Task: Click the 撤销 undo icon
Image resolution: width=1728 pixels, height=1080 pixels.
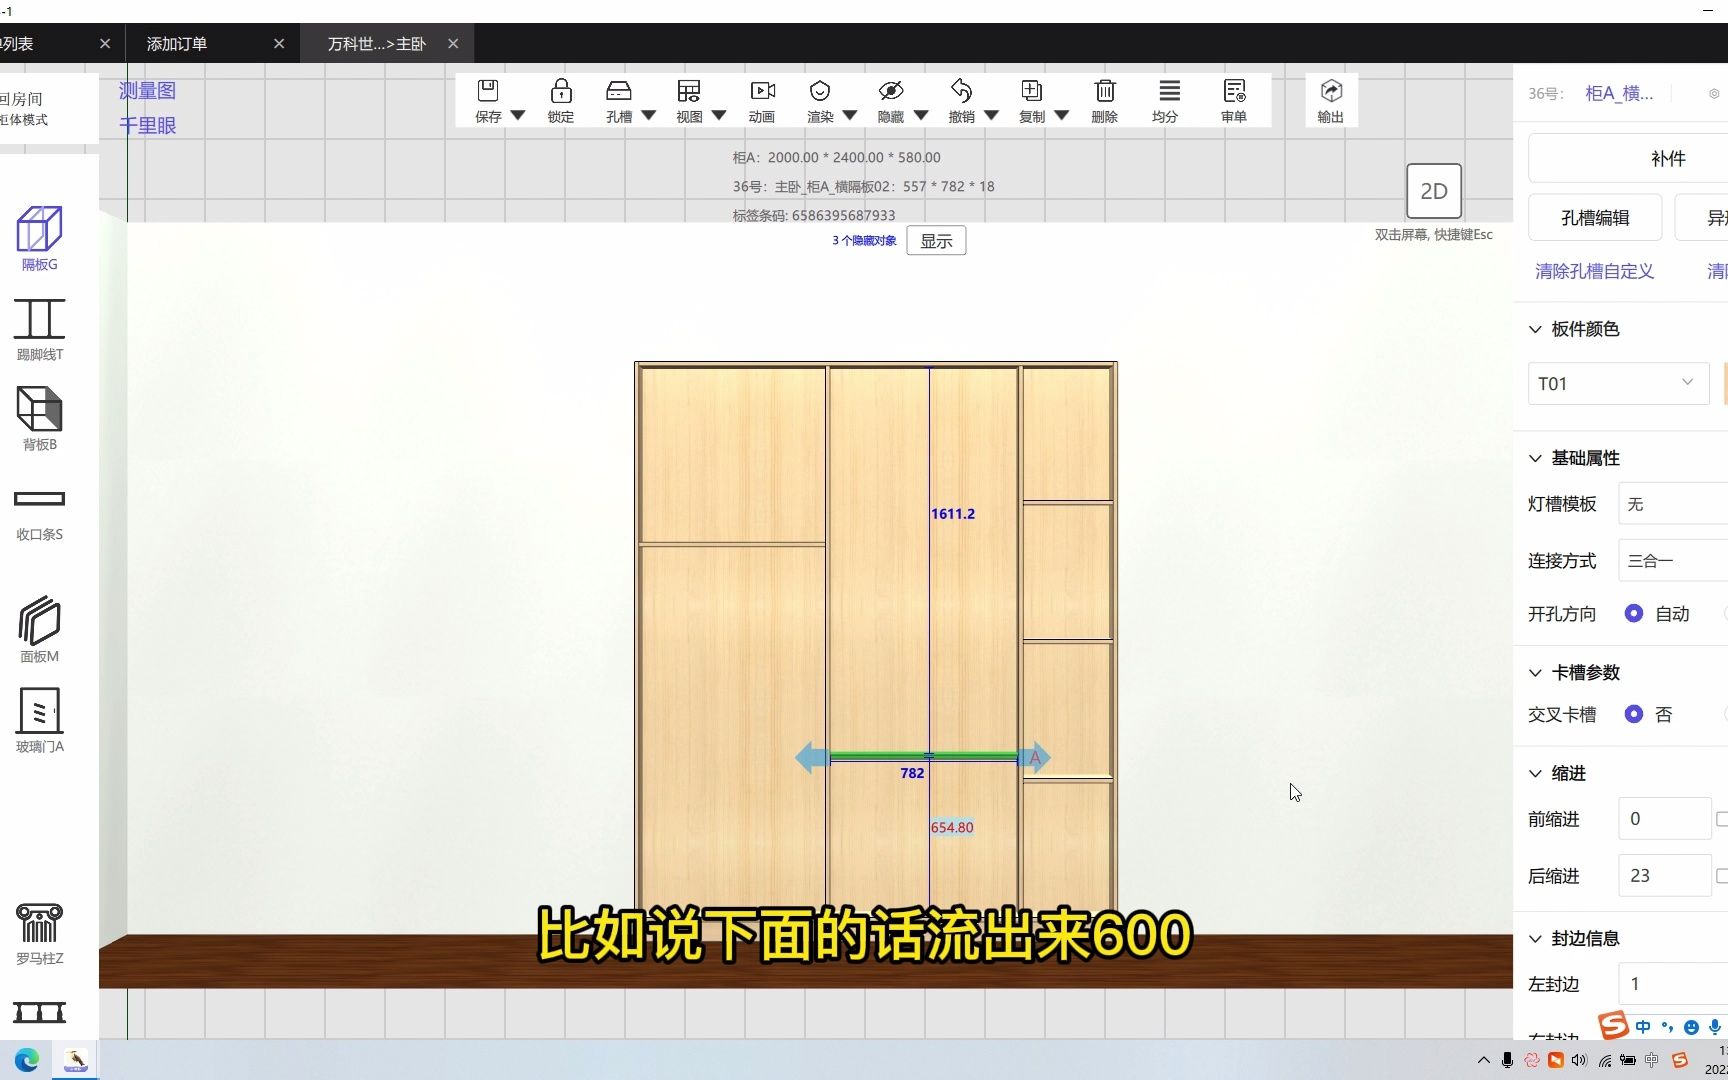Action: [x=961, y=91]
